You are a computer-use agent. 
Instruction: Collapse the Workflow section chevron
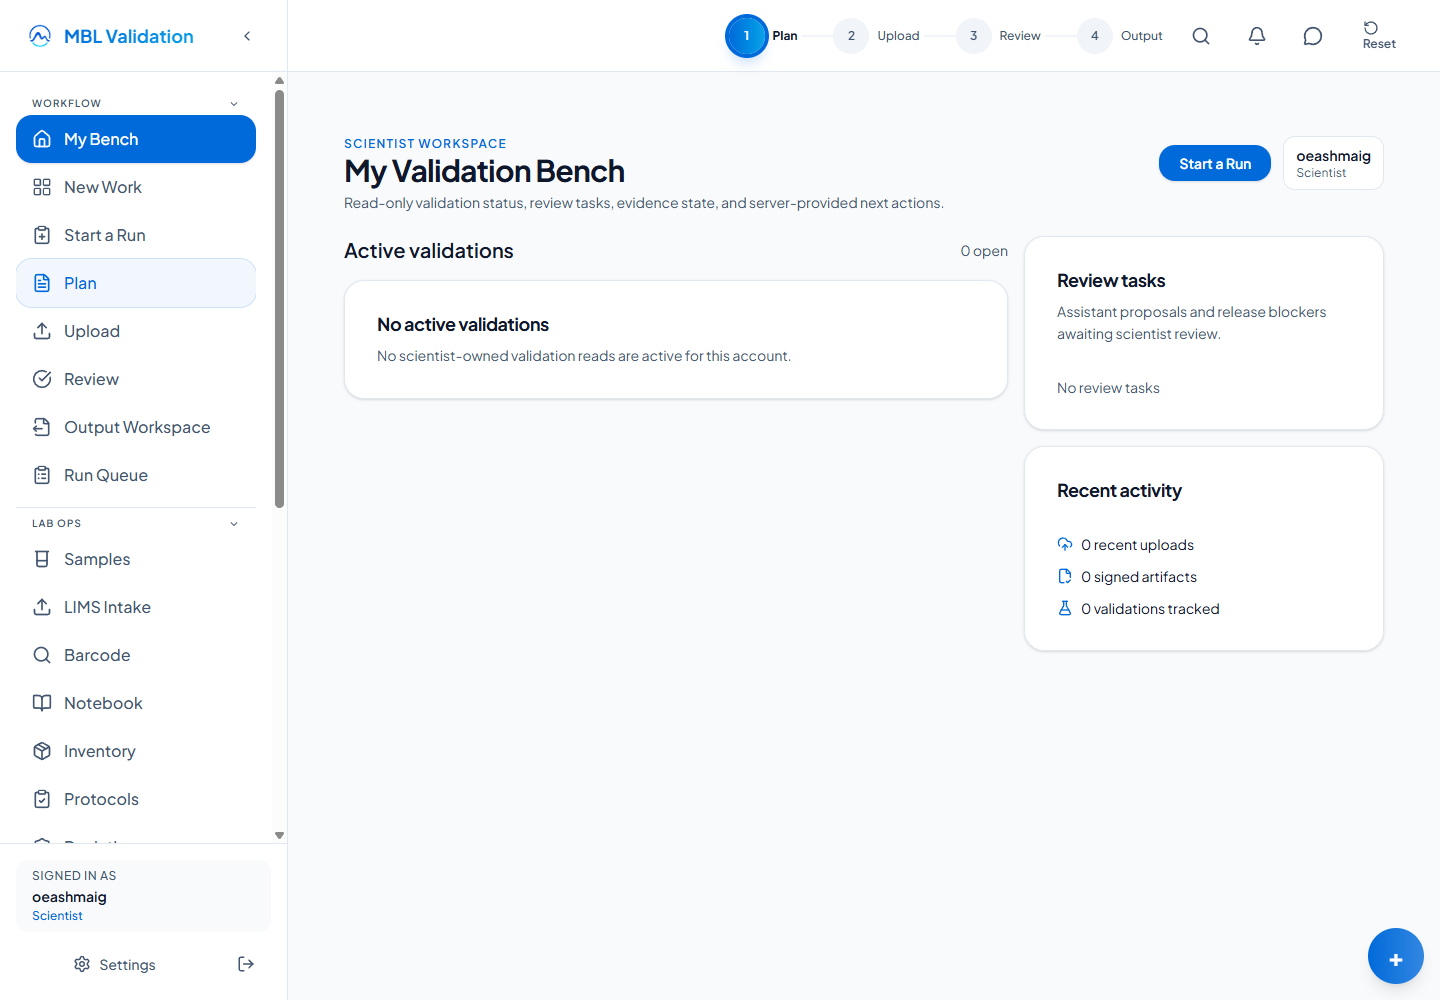point(234,104)
